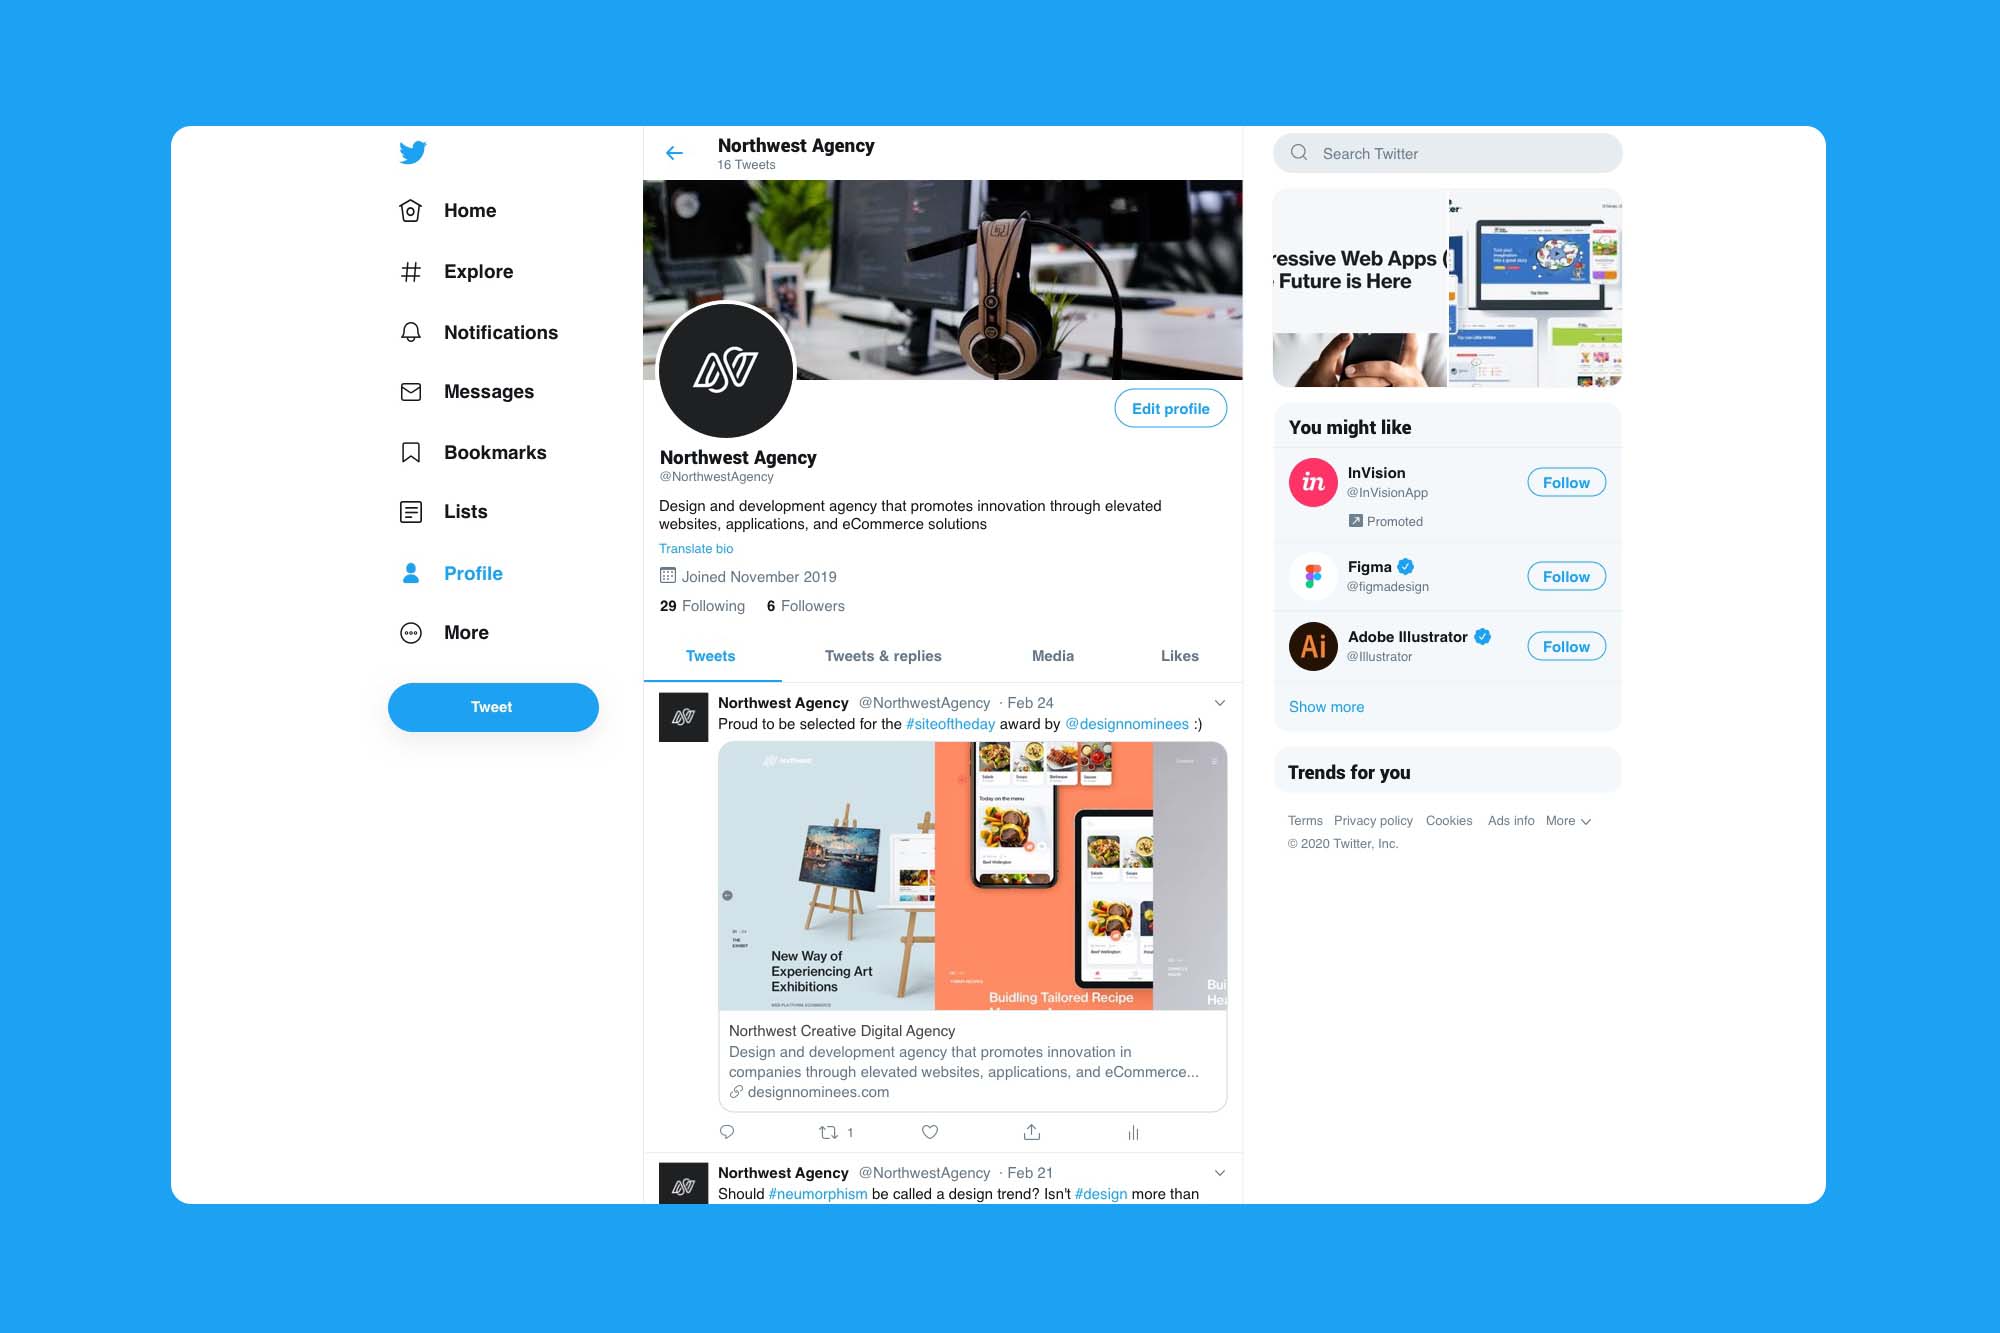This screenshot has height=1333, width=2000.
Task: Click the Notifications bell icon
Action: click(x=410, y=330)
